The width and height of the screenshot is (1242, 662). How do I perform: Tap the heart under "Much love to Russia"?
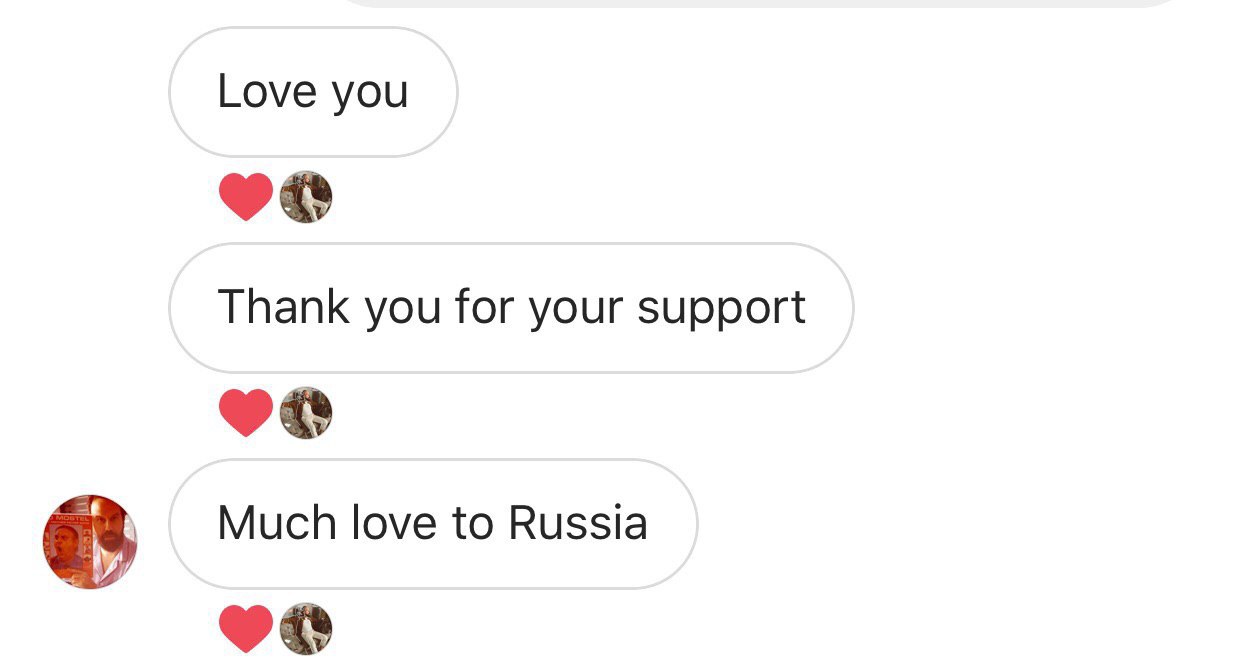pyautogui.click(x=246, y=629)
